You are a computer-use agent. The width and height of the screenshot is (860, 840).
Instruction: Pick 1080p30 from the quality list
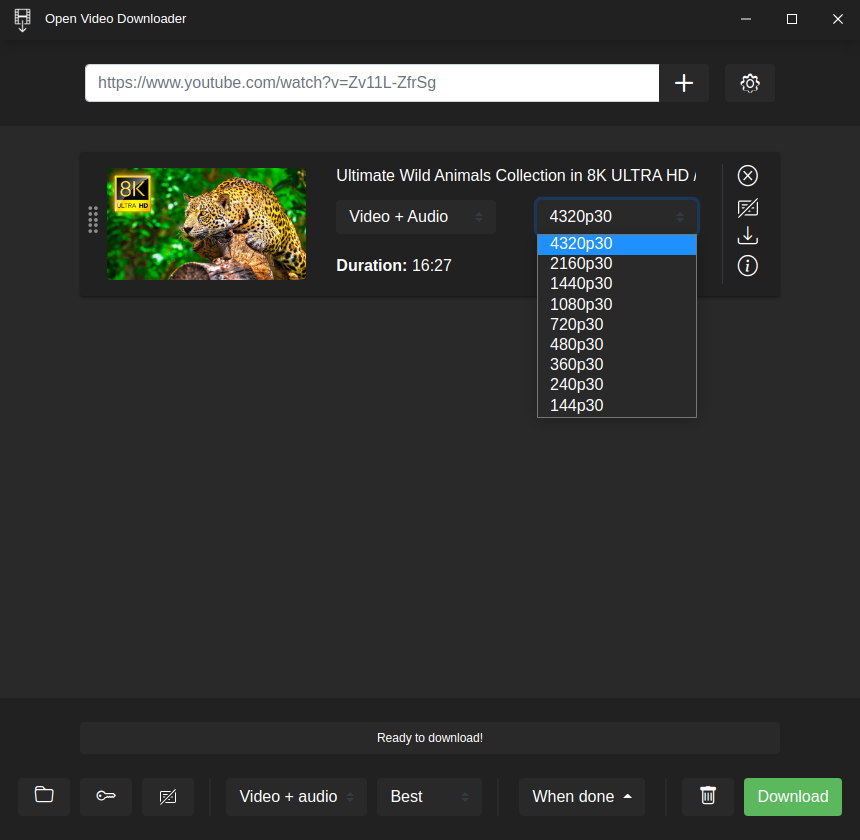(x=616, y=304)
